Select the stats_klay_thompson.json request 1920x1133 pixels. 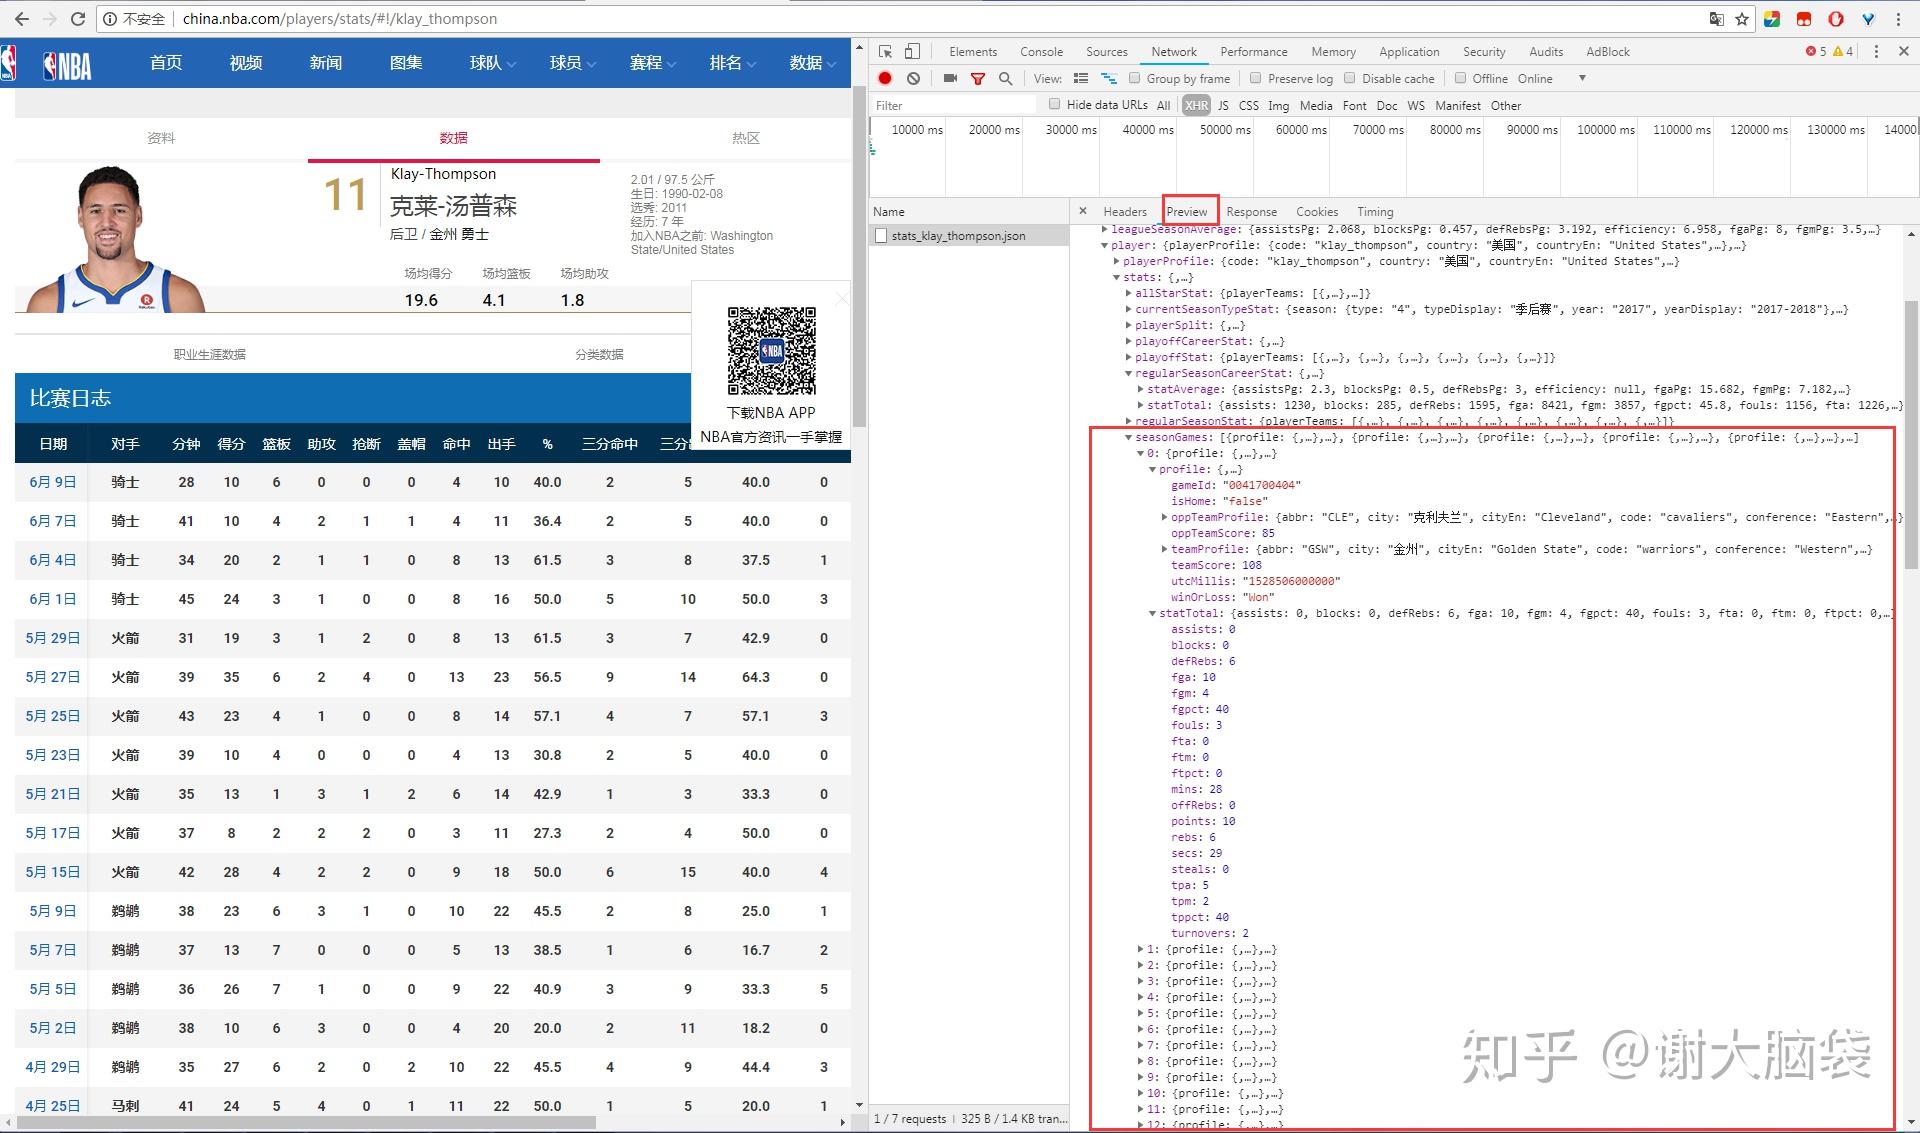click(957, 236)
